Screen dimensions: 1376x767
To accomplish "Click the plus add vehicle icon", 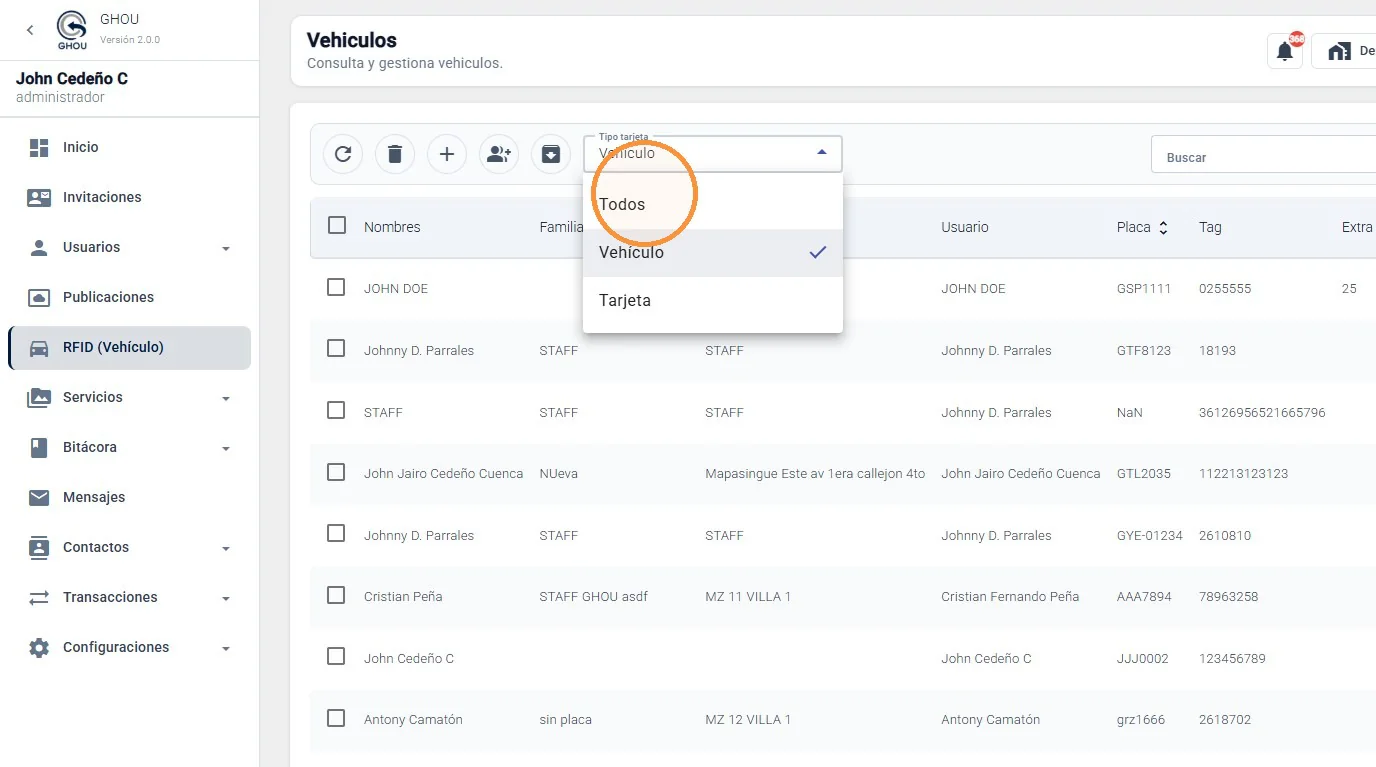I will click(x=447, y=154).
